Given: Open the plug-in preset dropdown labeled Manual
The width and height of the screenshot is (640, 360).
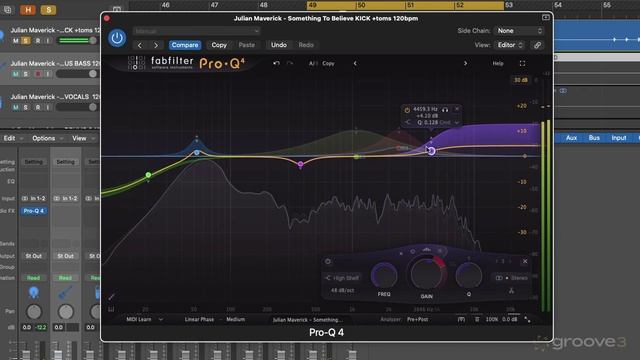Looking at the screenshot, I should pos(196,31).
